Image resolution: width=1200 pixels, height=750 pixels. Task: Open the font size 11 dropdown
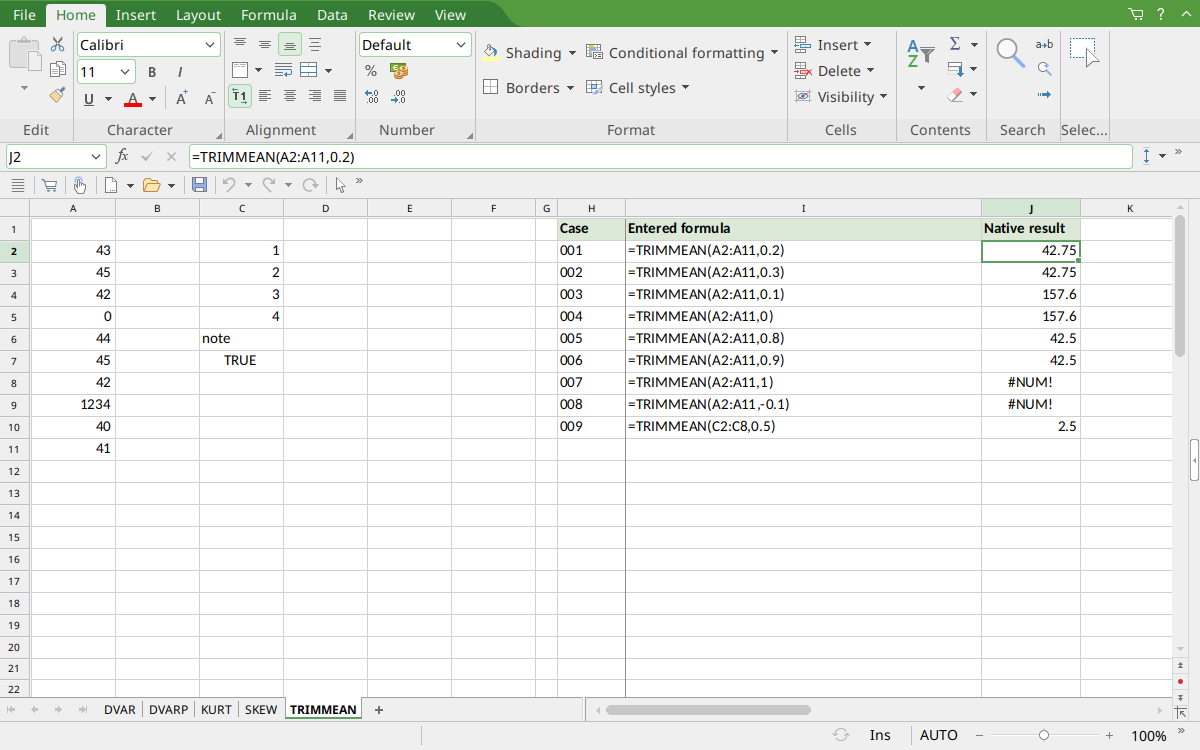(x=126, y=72)
